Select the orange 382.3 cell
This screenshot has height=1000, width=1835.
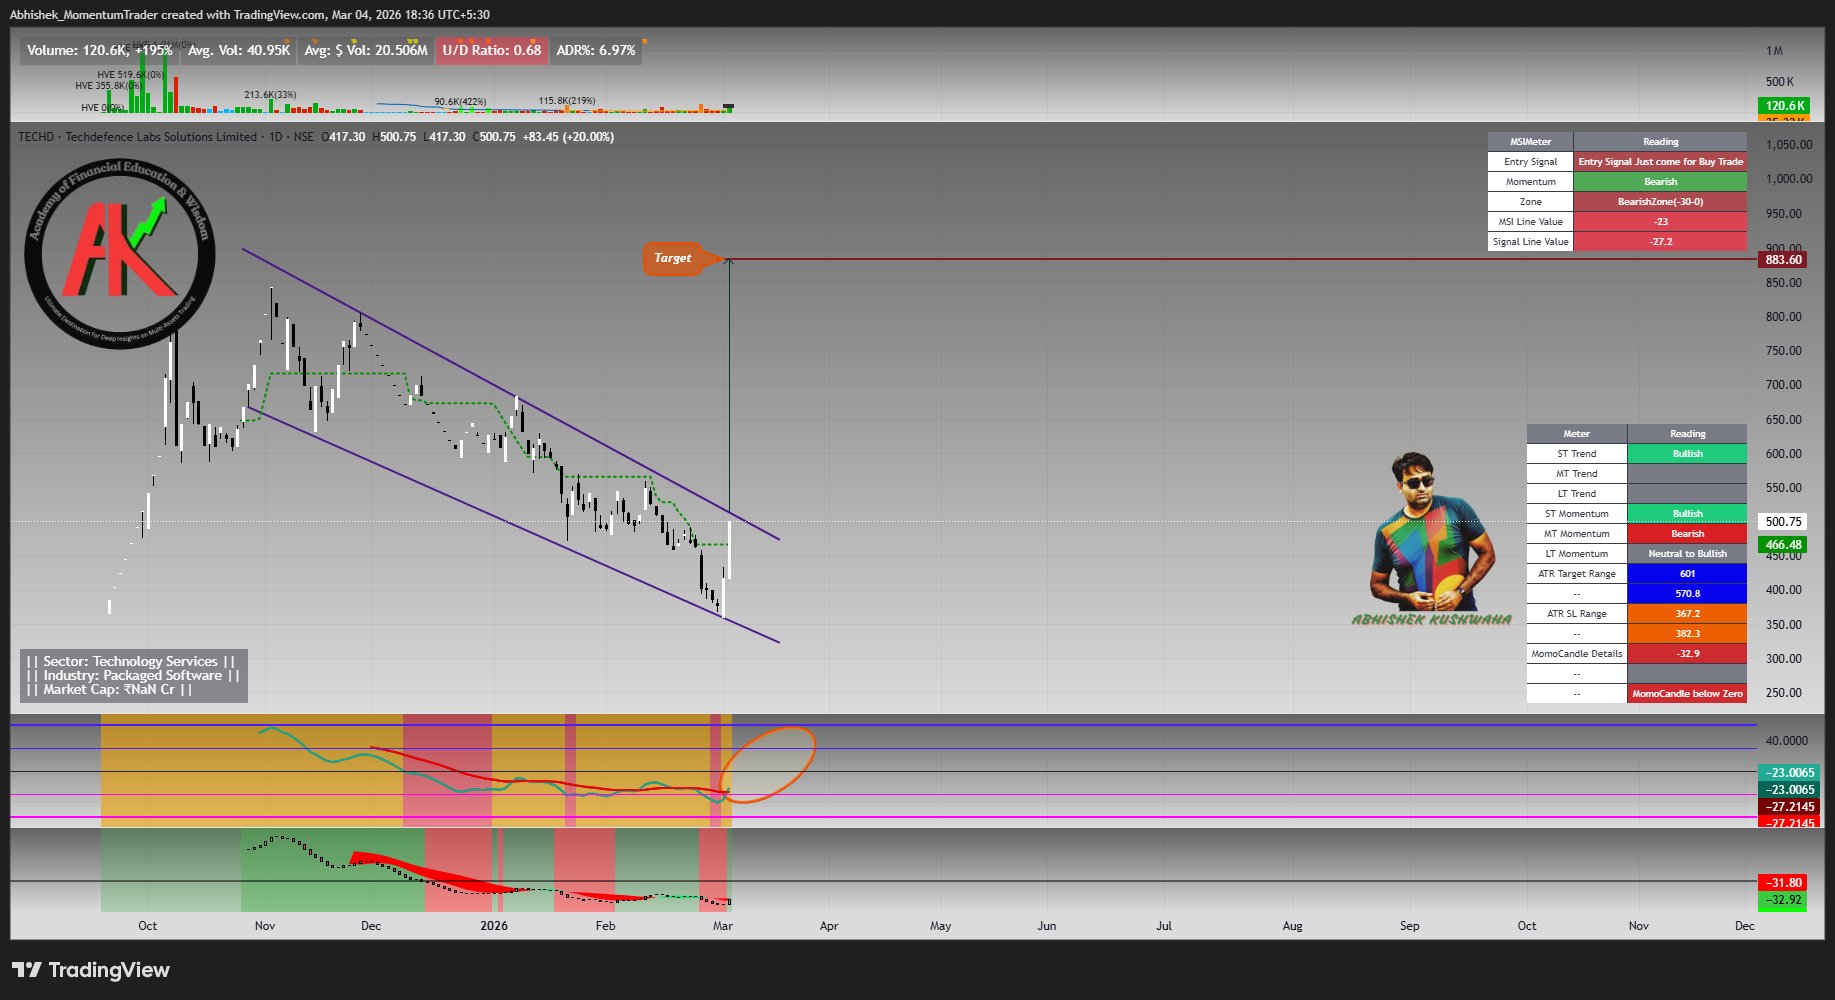point(1687,634)
